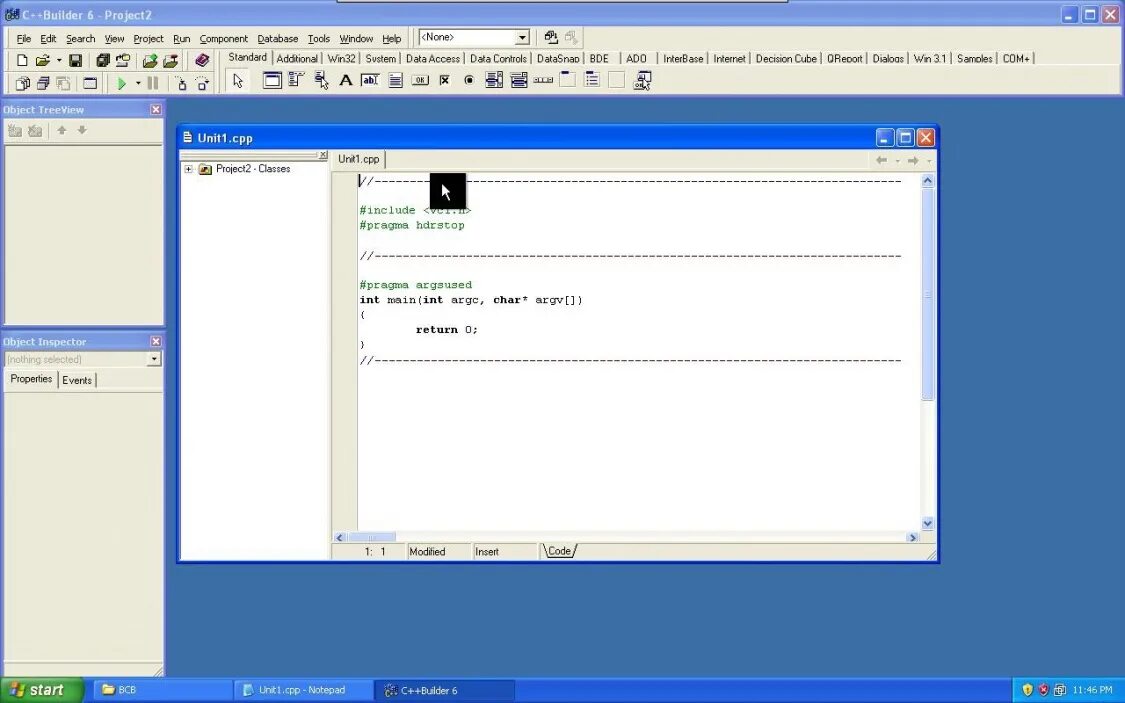Expand the Project2 - Classes tree node

188,169
